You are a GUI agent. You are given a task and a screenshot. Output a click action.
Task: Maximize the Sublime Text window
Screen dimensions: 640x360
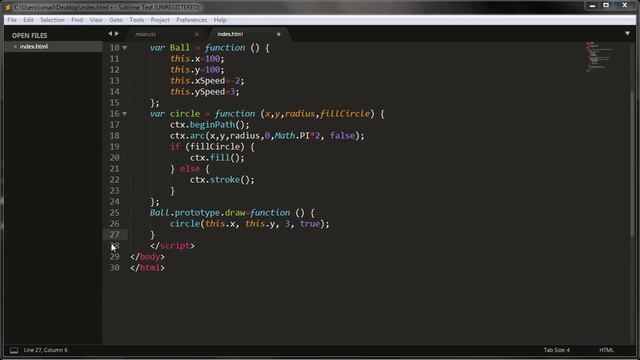coord(606,6)
